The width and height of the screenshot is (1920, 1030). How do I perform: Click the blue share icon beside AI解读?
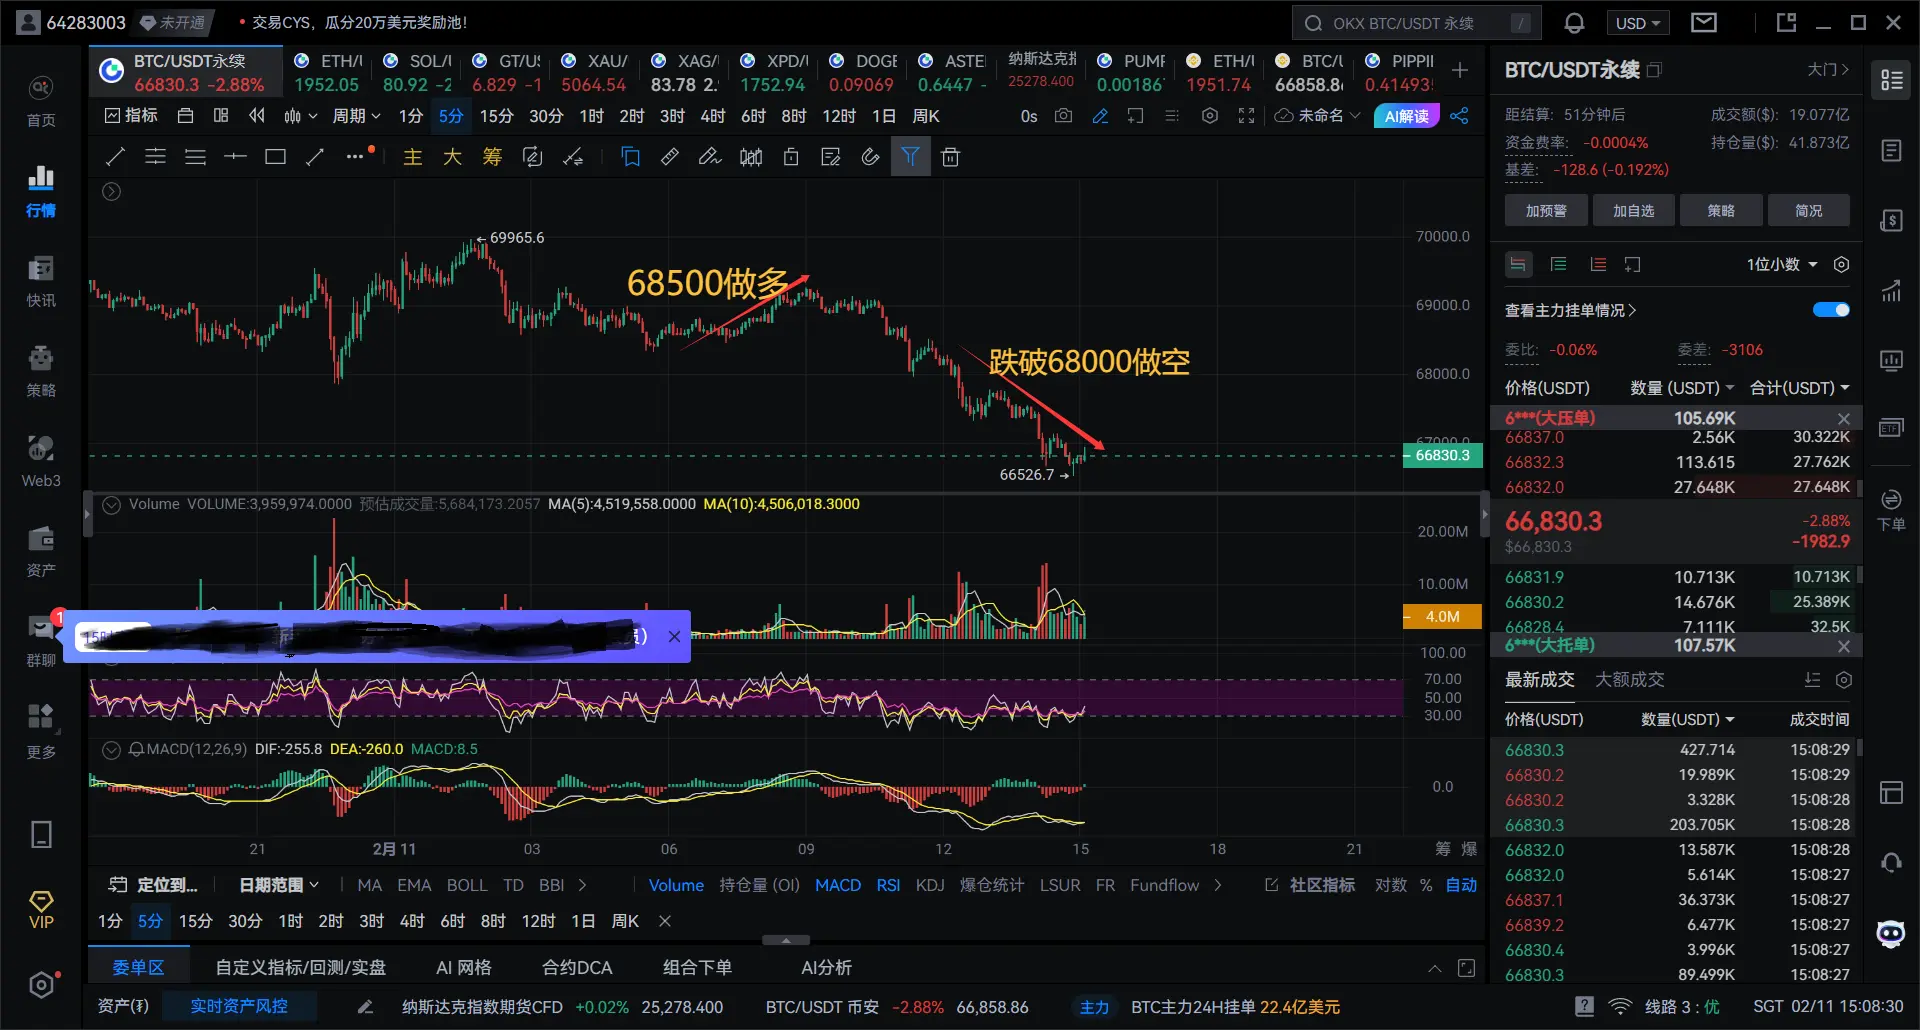pos(1460,116)
